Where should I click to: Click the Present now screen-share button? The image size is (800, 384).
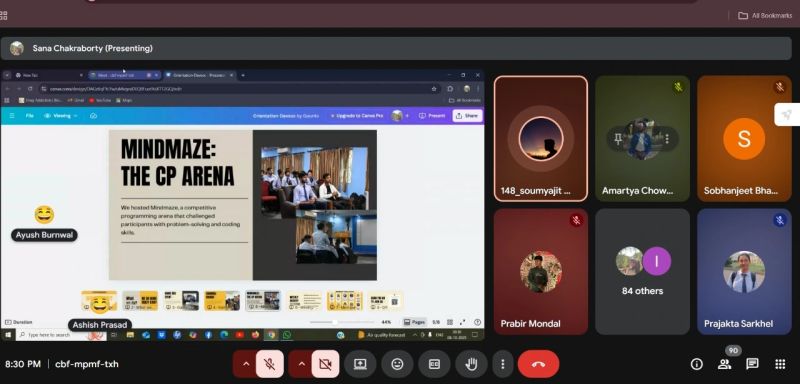pos(360,364)
